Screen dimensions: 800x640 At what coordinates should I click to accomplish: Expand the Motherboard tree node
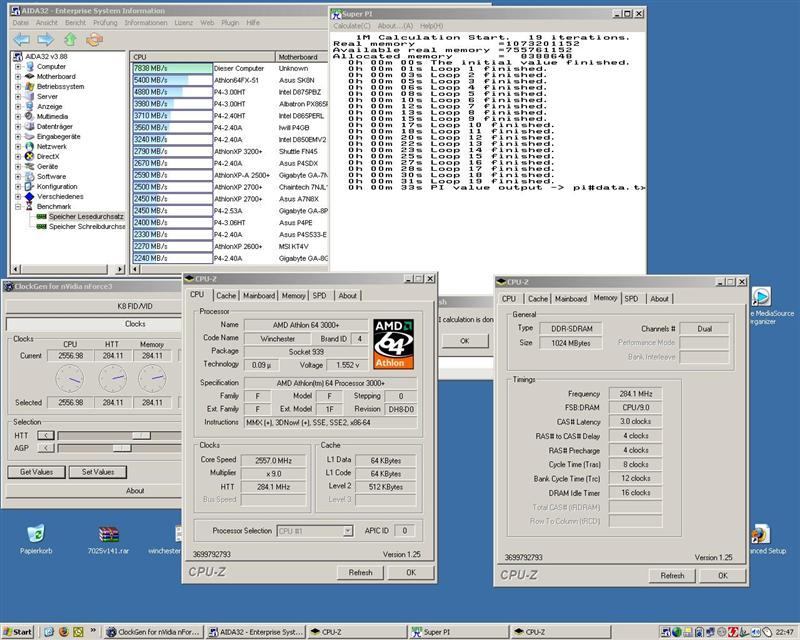click(18, 77)
